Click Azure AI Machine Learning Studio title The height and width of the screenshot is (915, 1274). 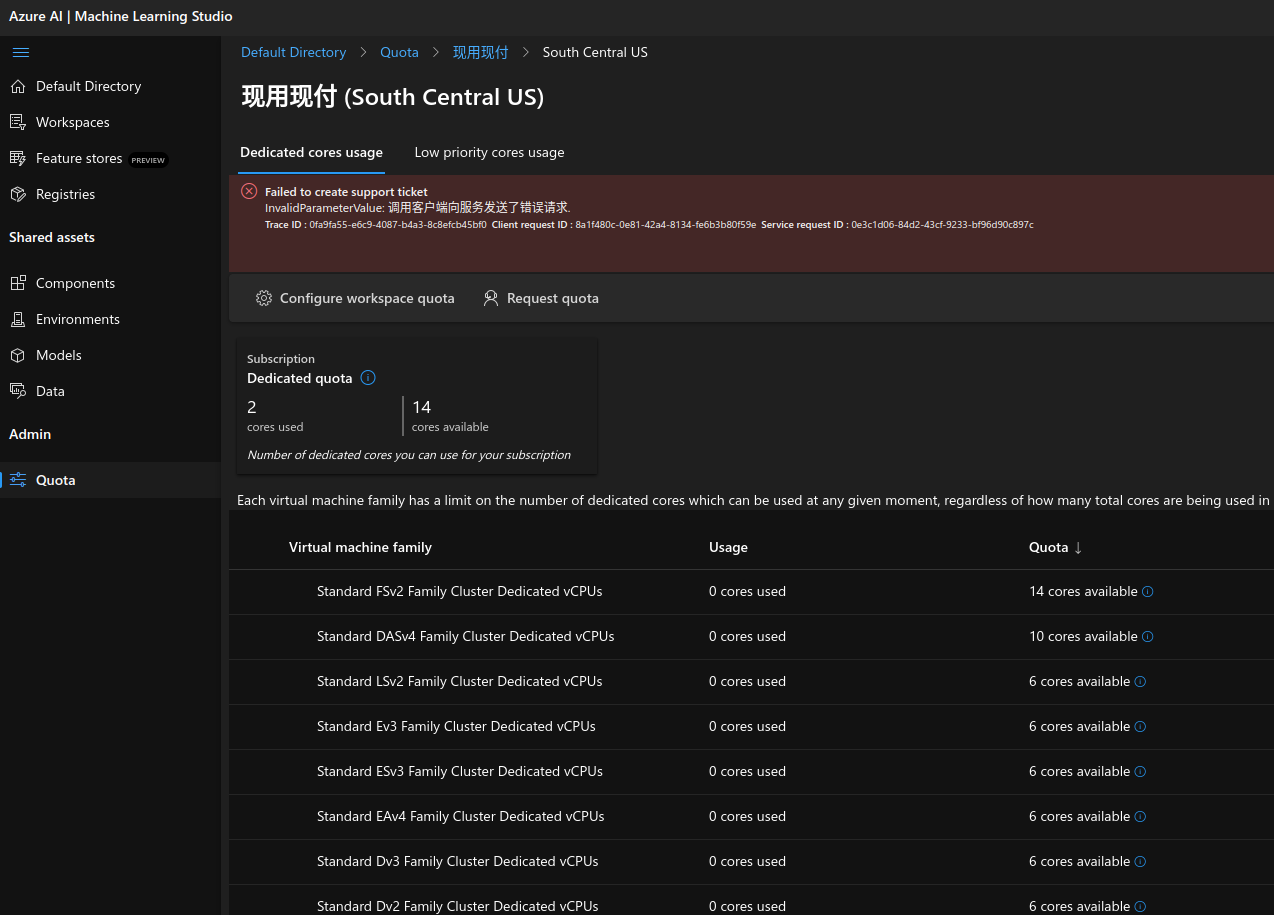121,16
